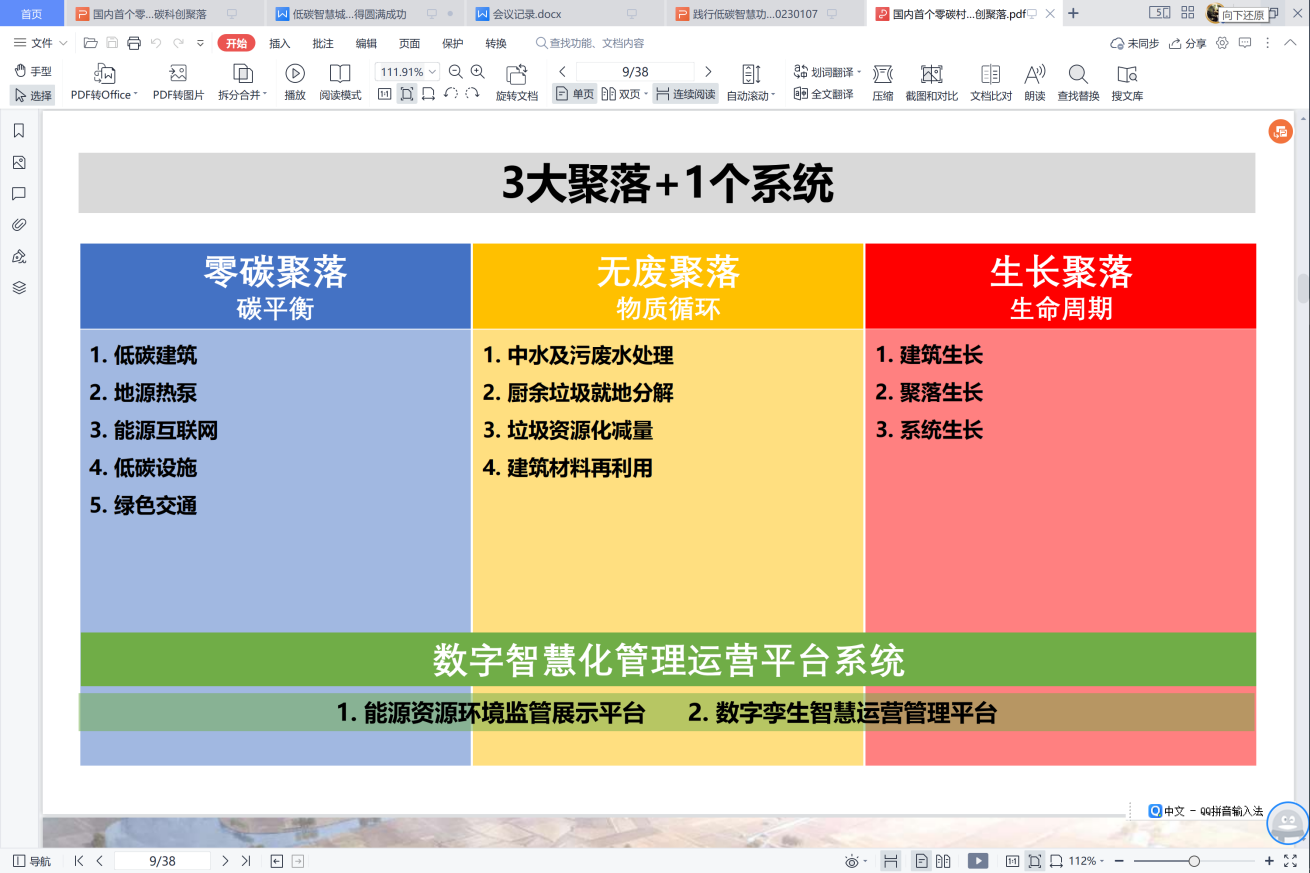Open the bookmark panel in left sidebar
The width and height of the screenshot is (1310, 873).
(x=19, y=131)
